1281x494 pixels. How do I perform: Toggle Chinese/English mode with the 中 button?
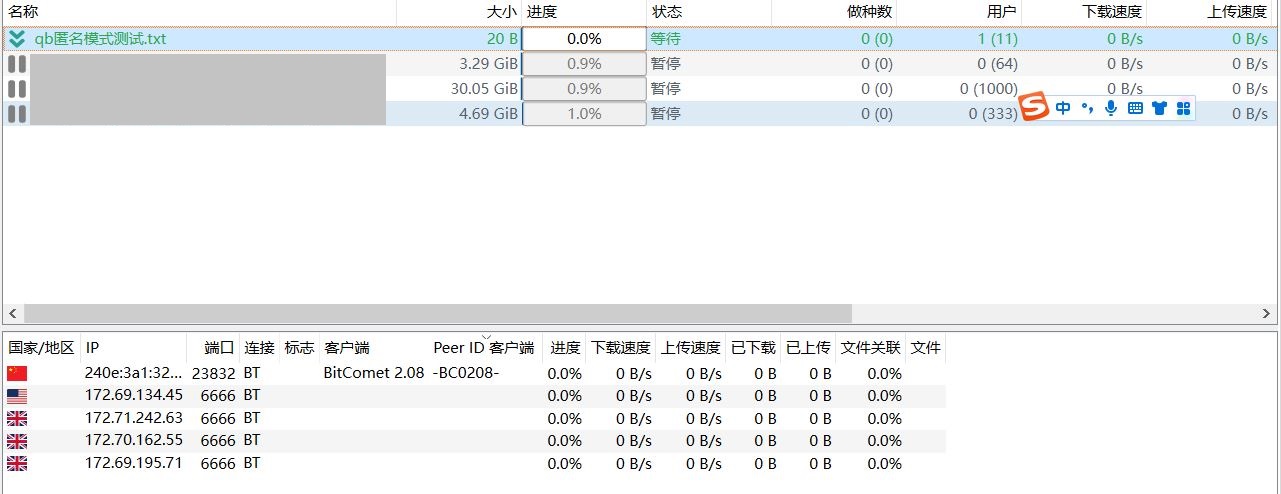point(1063,108)
